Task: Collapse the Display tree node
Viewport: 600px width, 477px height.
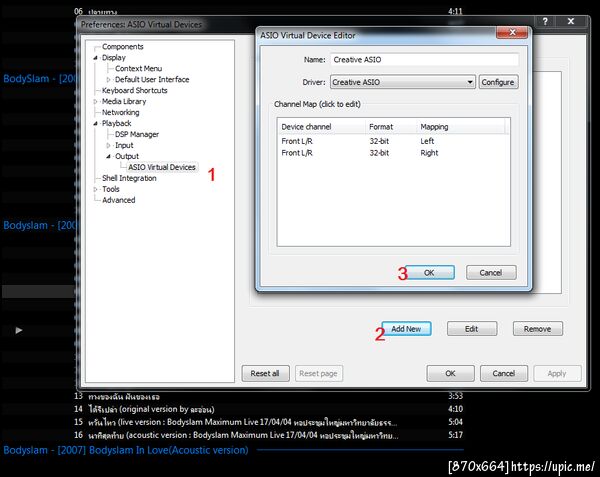Action: pos(96,58)
